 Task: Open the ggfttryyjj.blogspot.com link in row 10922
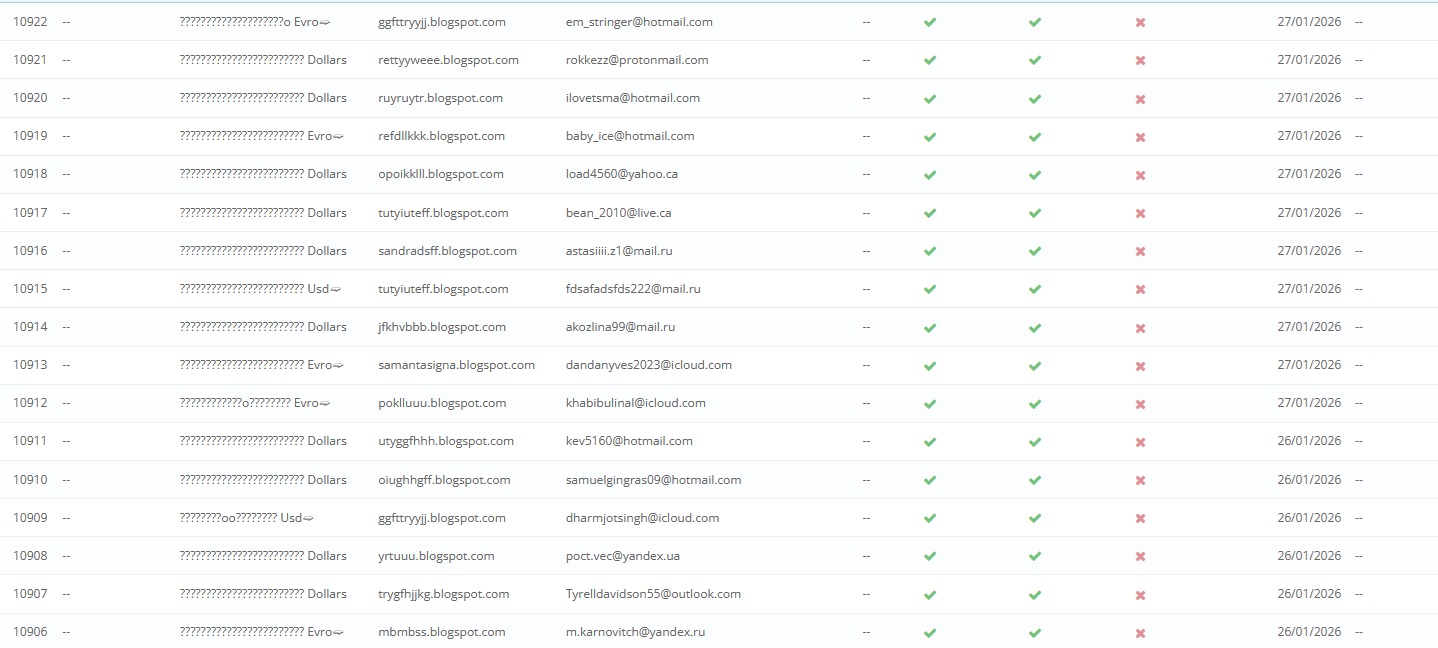(x=441, y=22)
